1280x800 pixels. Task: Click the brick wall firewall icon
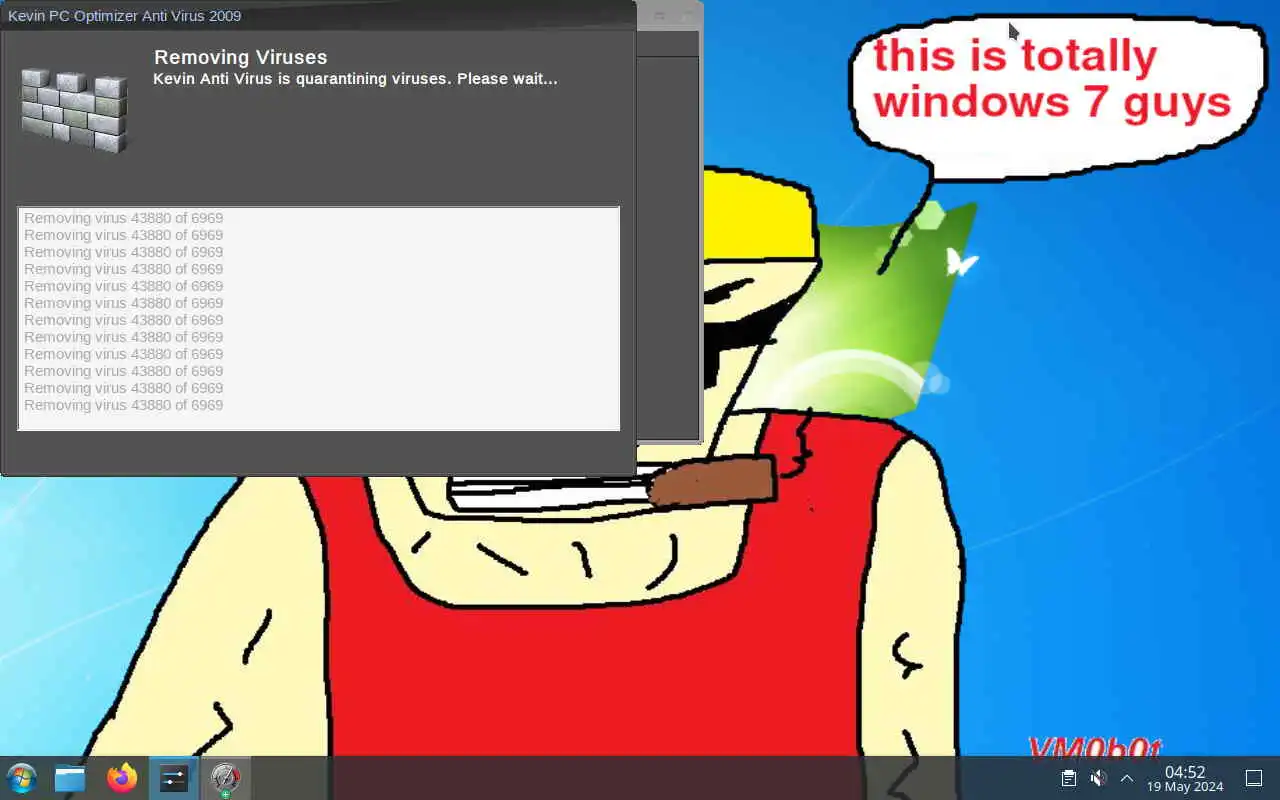tap(75, 110)
